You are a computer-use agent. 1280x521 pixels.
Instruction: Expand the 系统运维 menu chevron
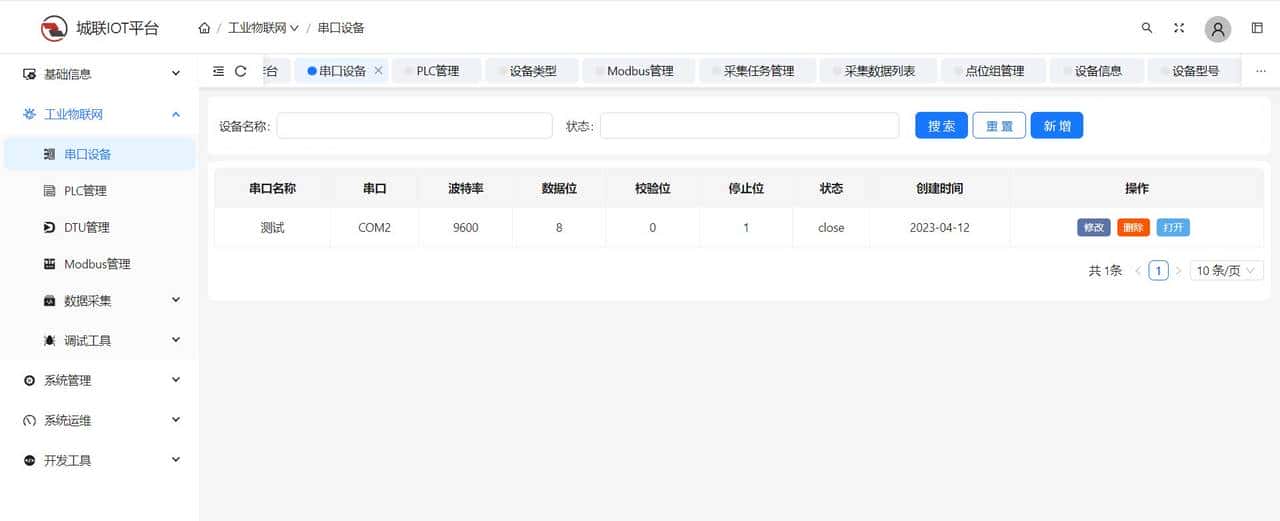[176, 420]
